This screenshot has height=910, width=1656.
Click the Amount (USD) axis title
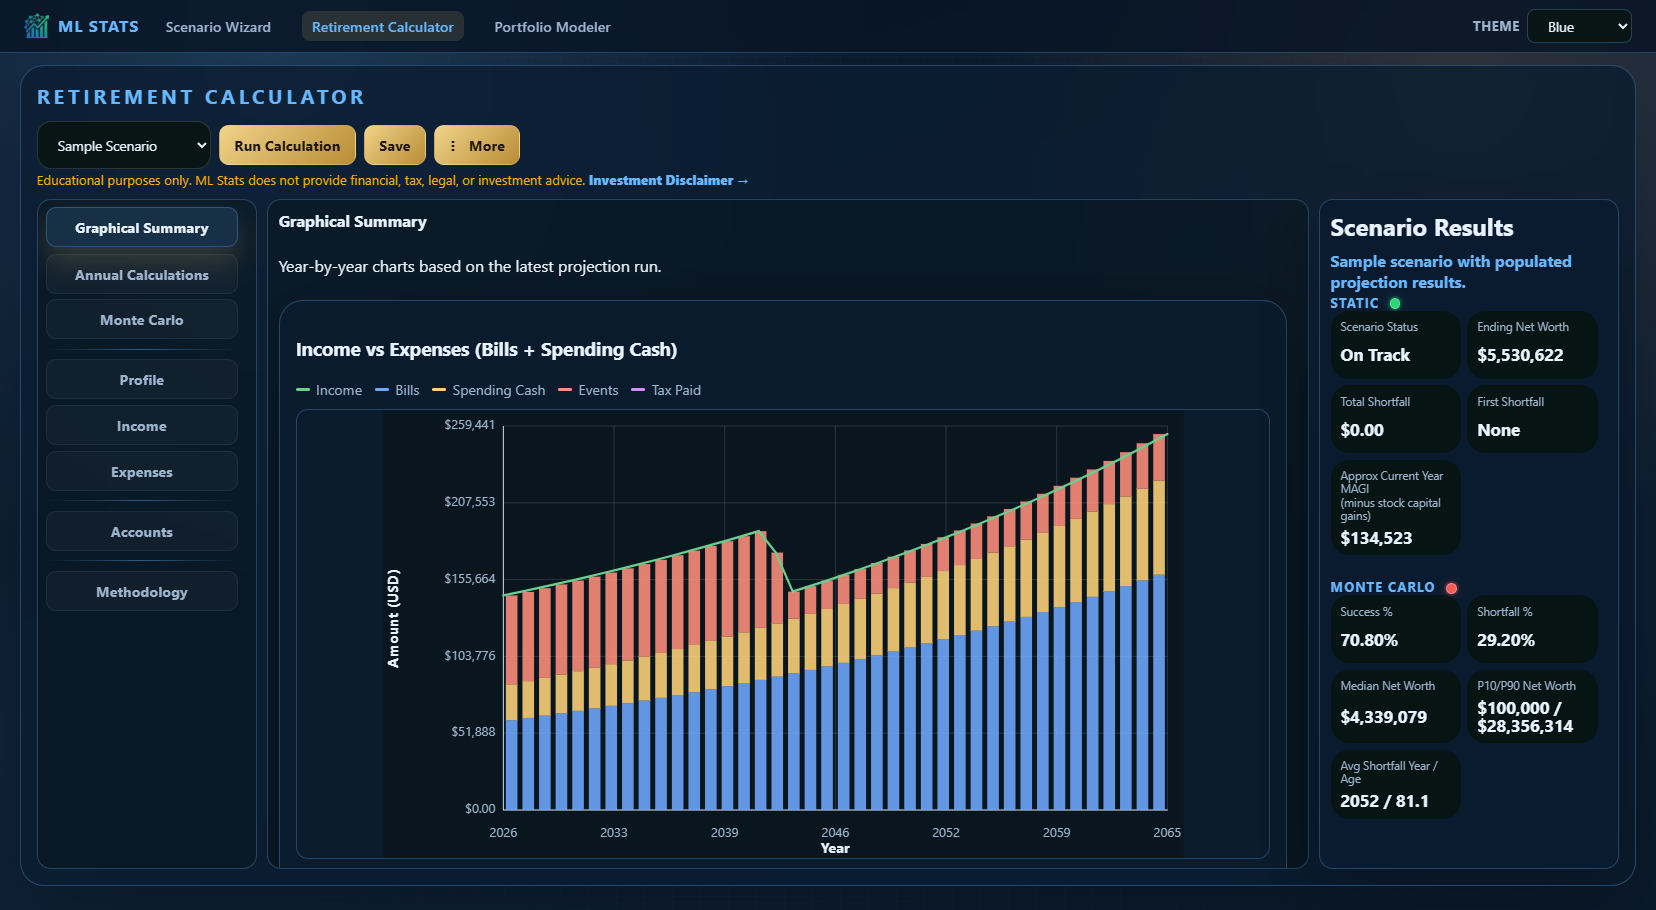point(393,618)
